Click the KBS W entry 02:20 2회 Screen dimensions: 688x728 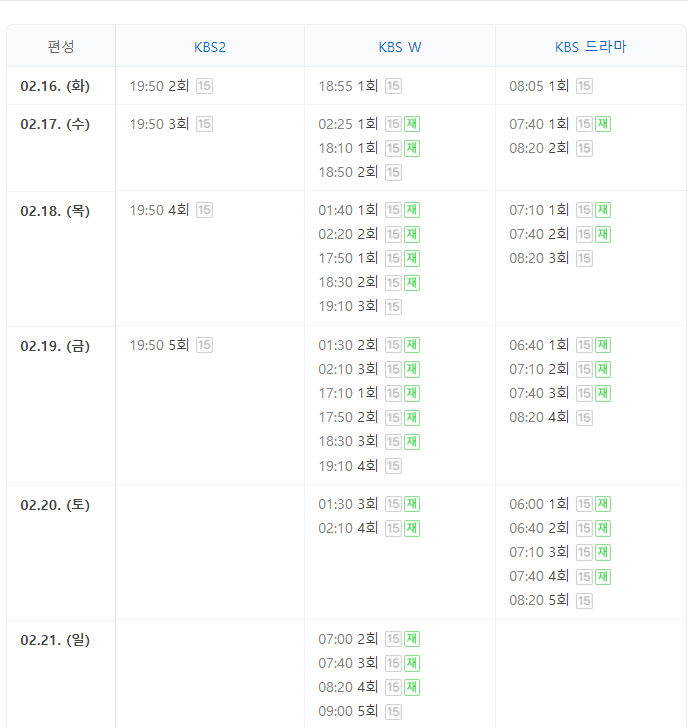(x=348, y=234)
